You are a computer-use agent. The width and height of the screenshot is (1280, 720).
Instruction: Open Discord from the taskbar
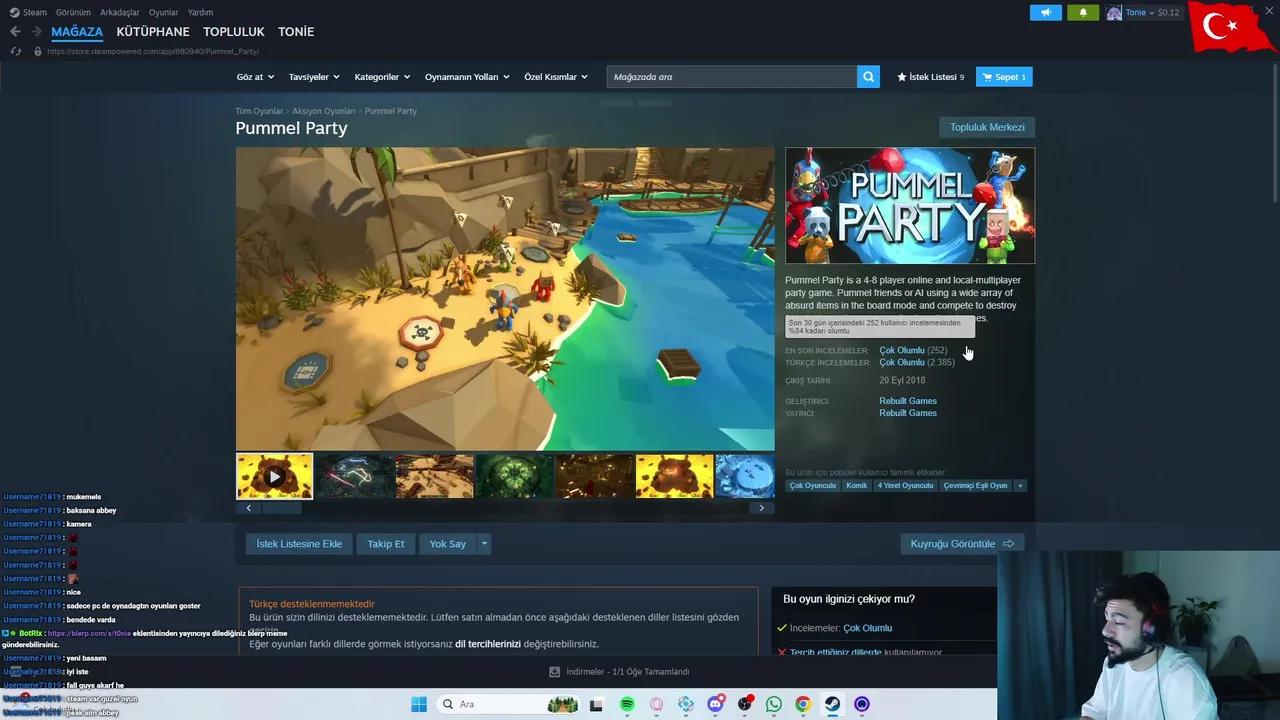click(x=715, y=704)
